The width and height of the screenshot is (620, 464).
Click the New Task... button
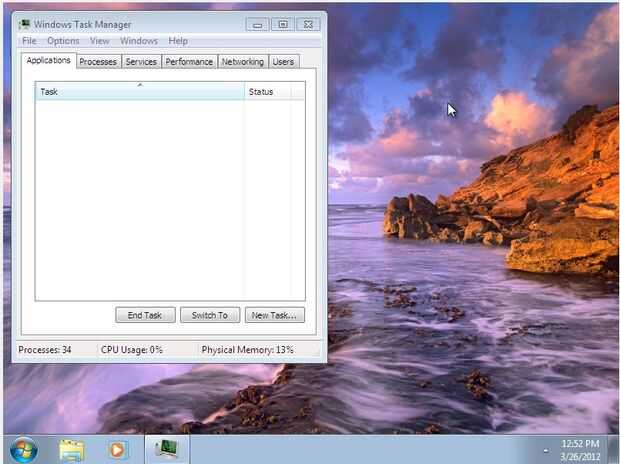[x=274, y=315]
